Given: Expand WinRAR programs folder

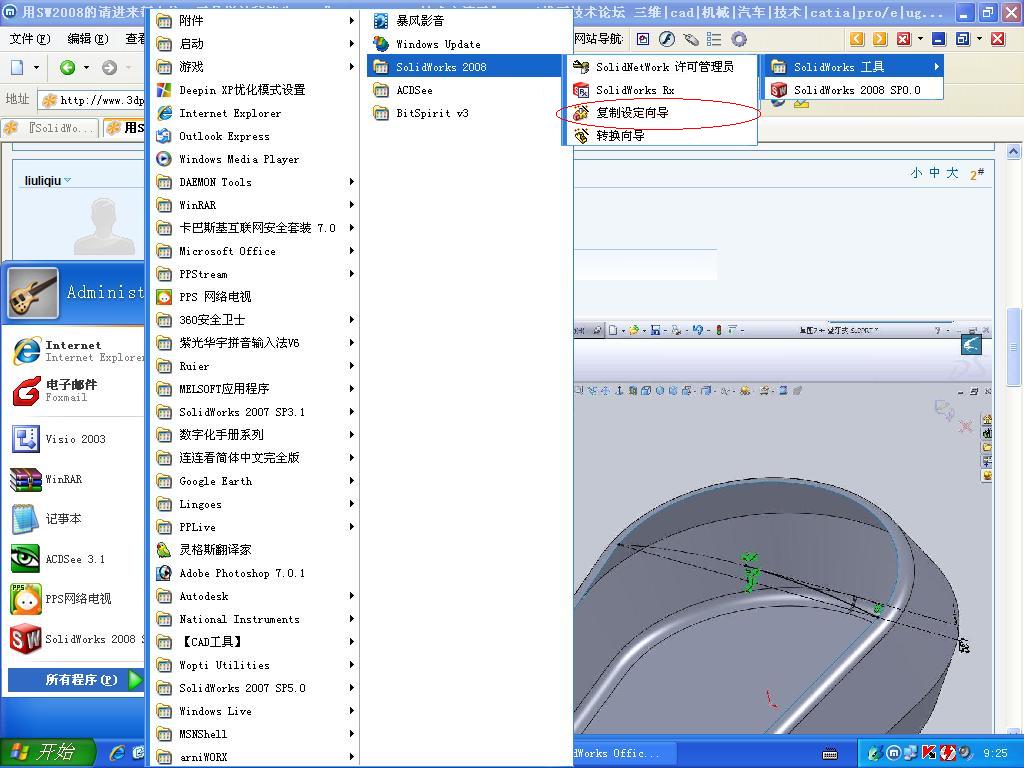Looking at the screenshot, I should click(255, 205).
